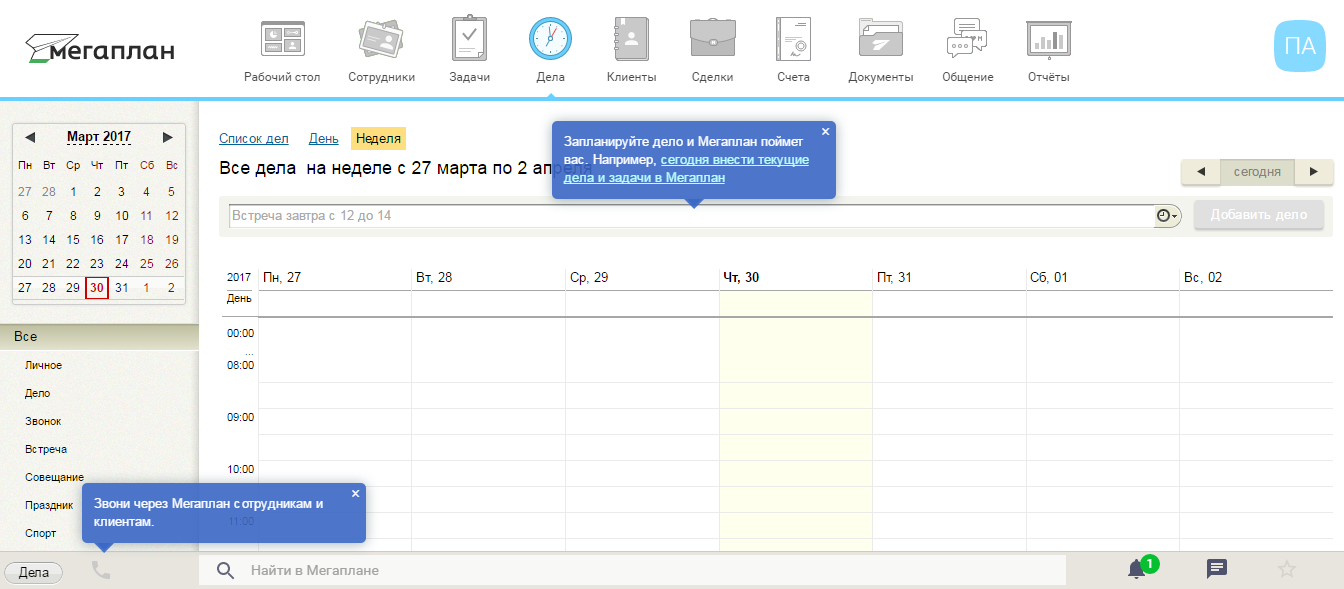Select March 8 in mini calendar
The height and width of the screenshot is (589, 1344).
73,216
